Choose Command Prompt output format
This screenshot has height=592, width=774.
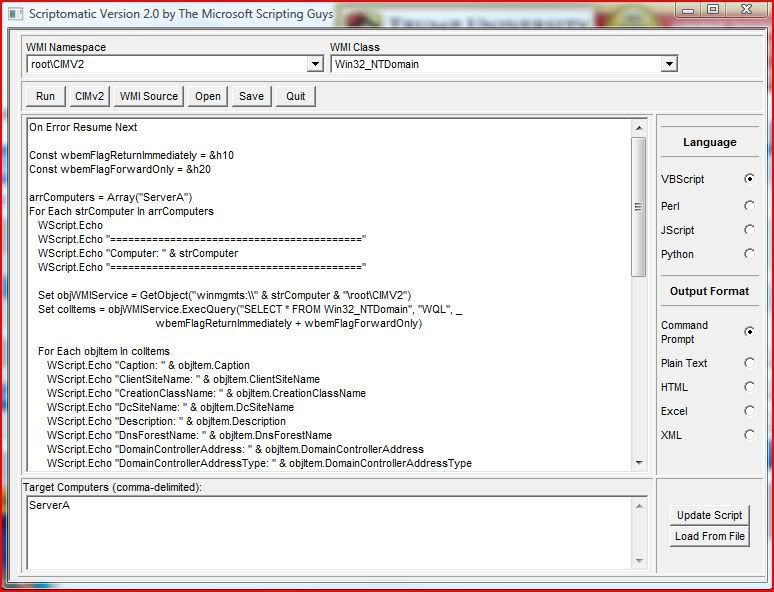tap(749, 331)
